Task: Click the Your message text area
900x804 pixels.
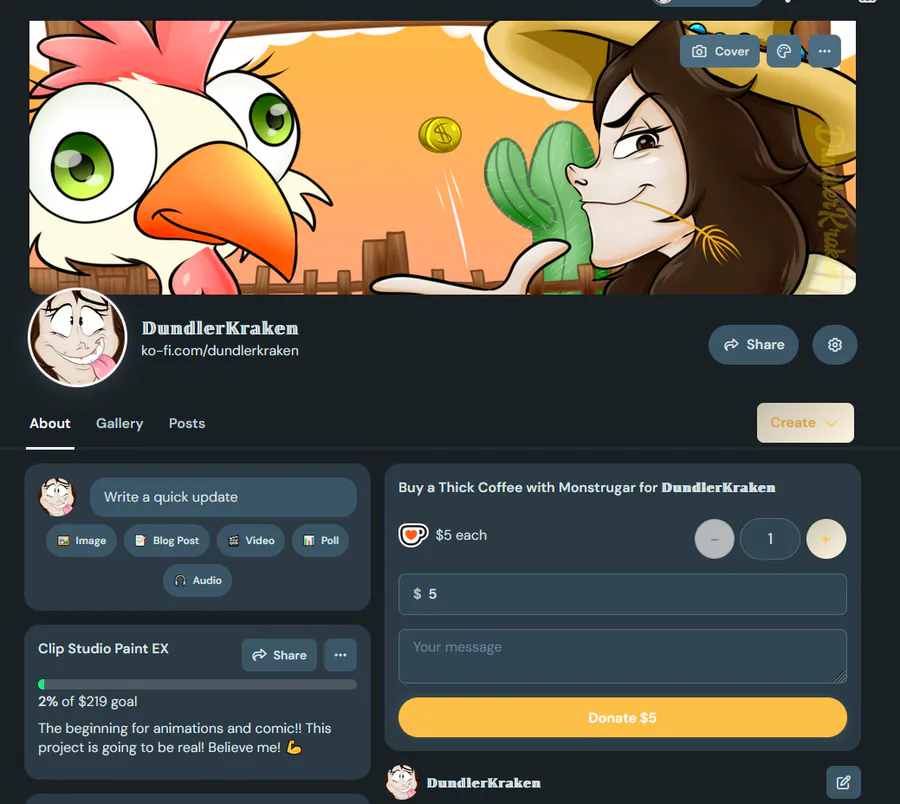Action: [x=622, y=657]
